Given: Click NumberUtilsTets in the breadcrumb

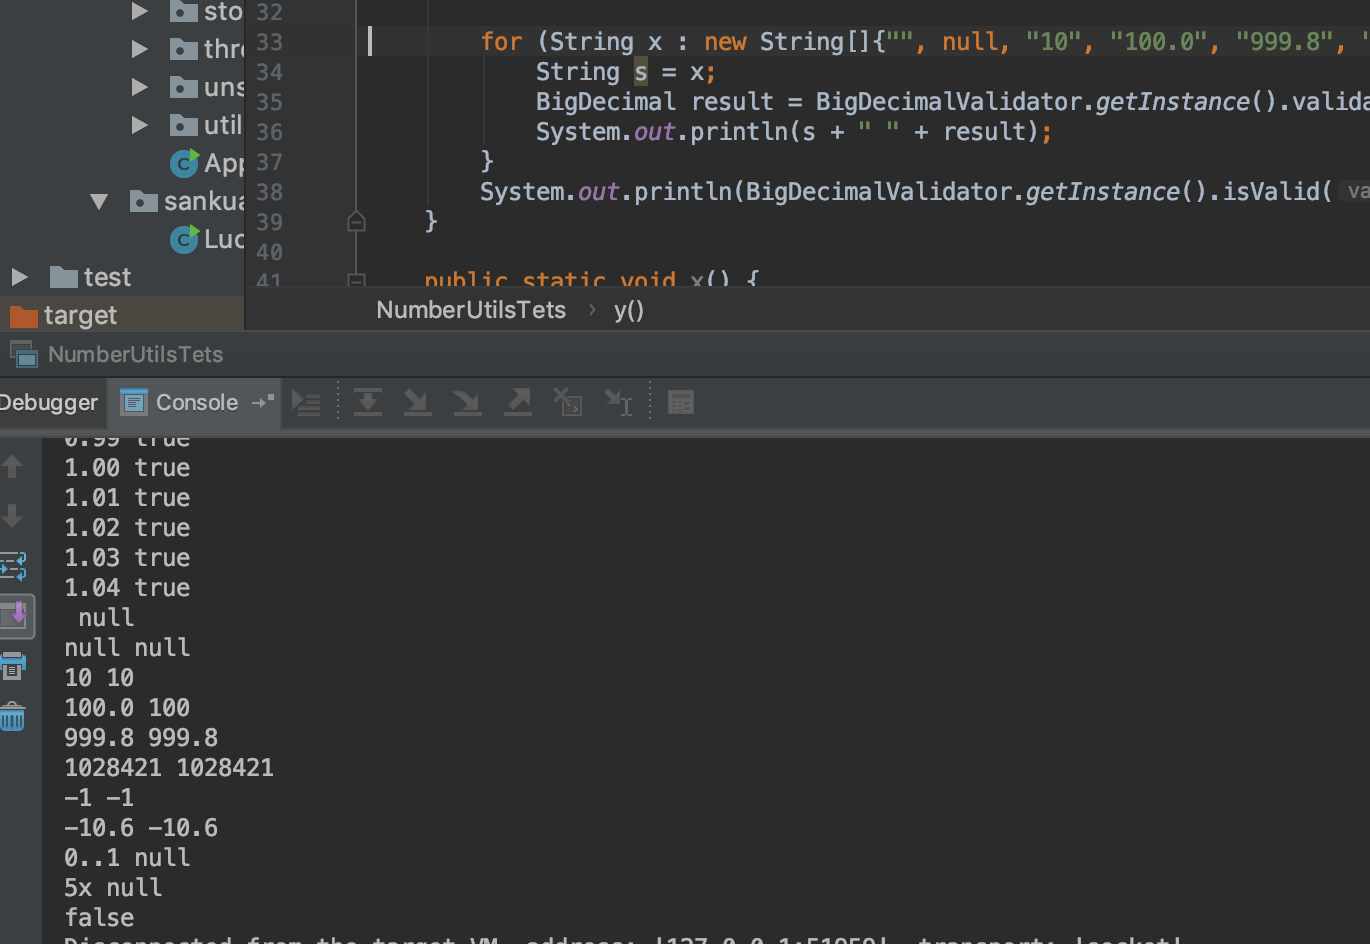Looking at the screenshot, I should [471, 310].
